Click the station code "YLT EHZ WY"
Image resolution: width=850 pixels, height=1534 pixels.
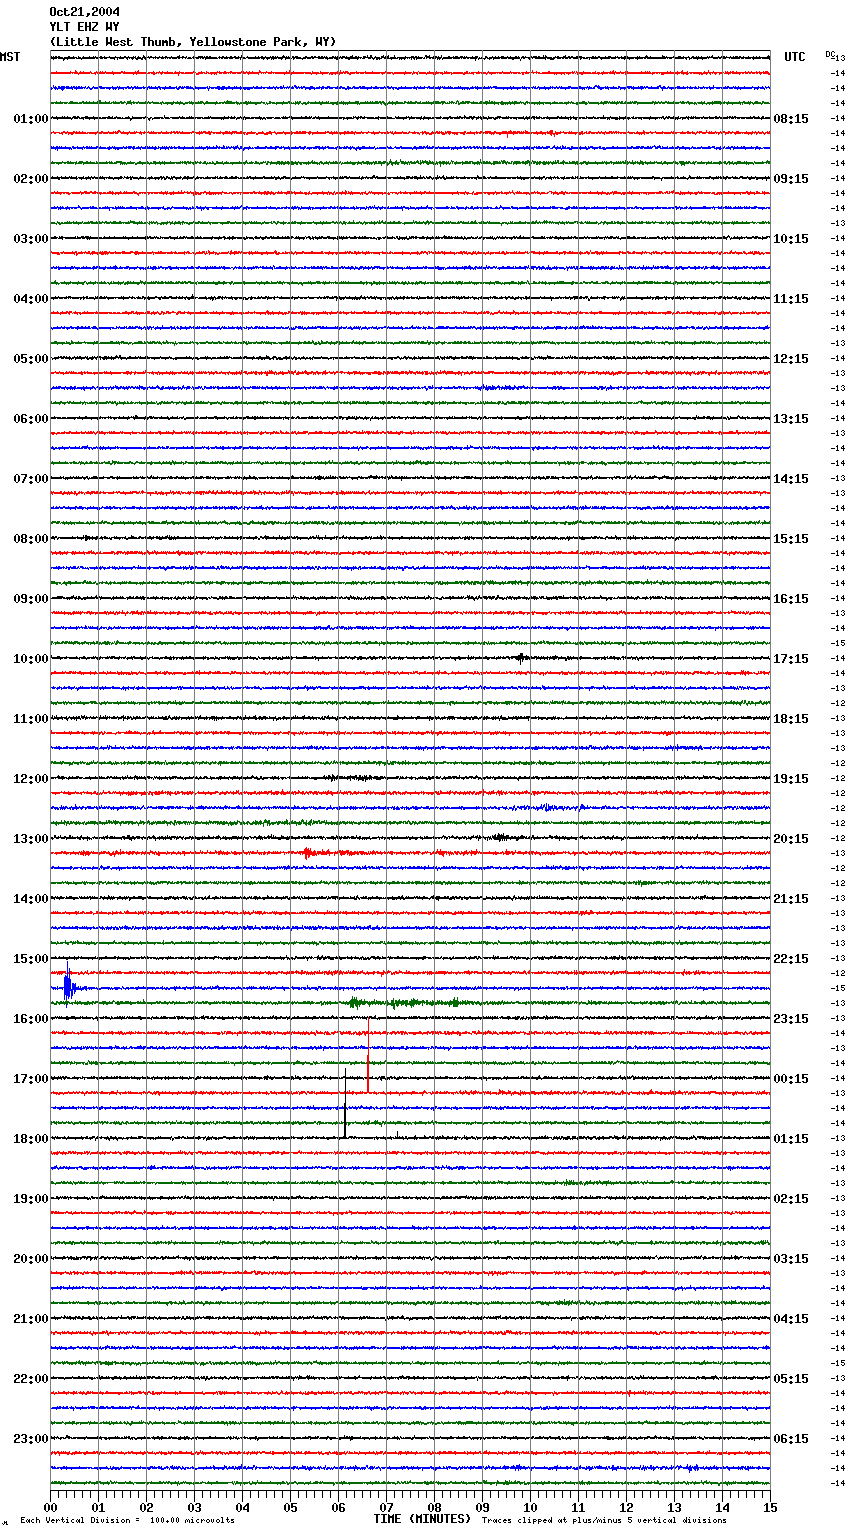point(84,27)
